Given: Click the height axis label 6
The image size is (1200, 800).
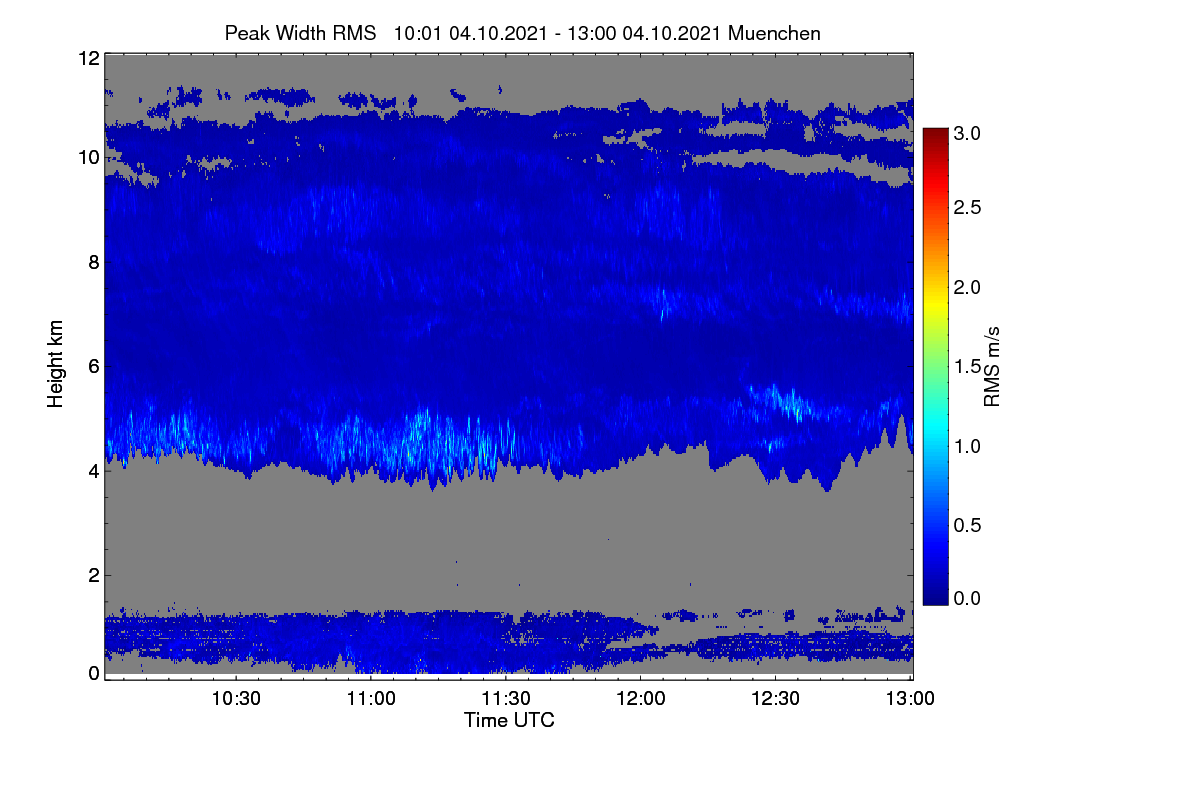Looking at the screenshot, I should click(93, 366).
